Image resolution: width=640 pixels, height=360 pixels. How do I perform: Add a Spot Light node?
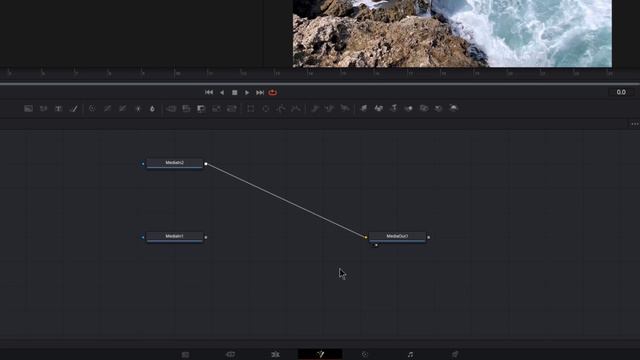click(x=439, y=109)
